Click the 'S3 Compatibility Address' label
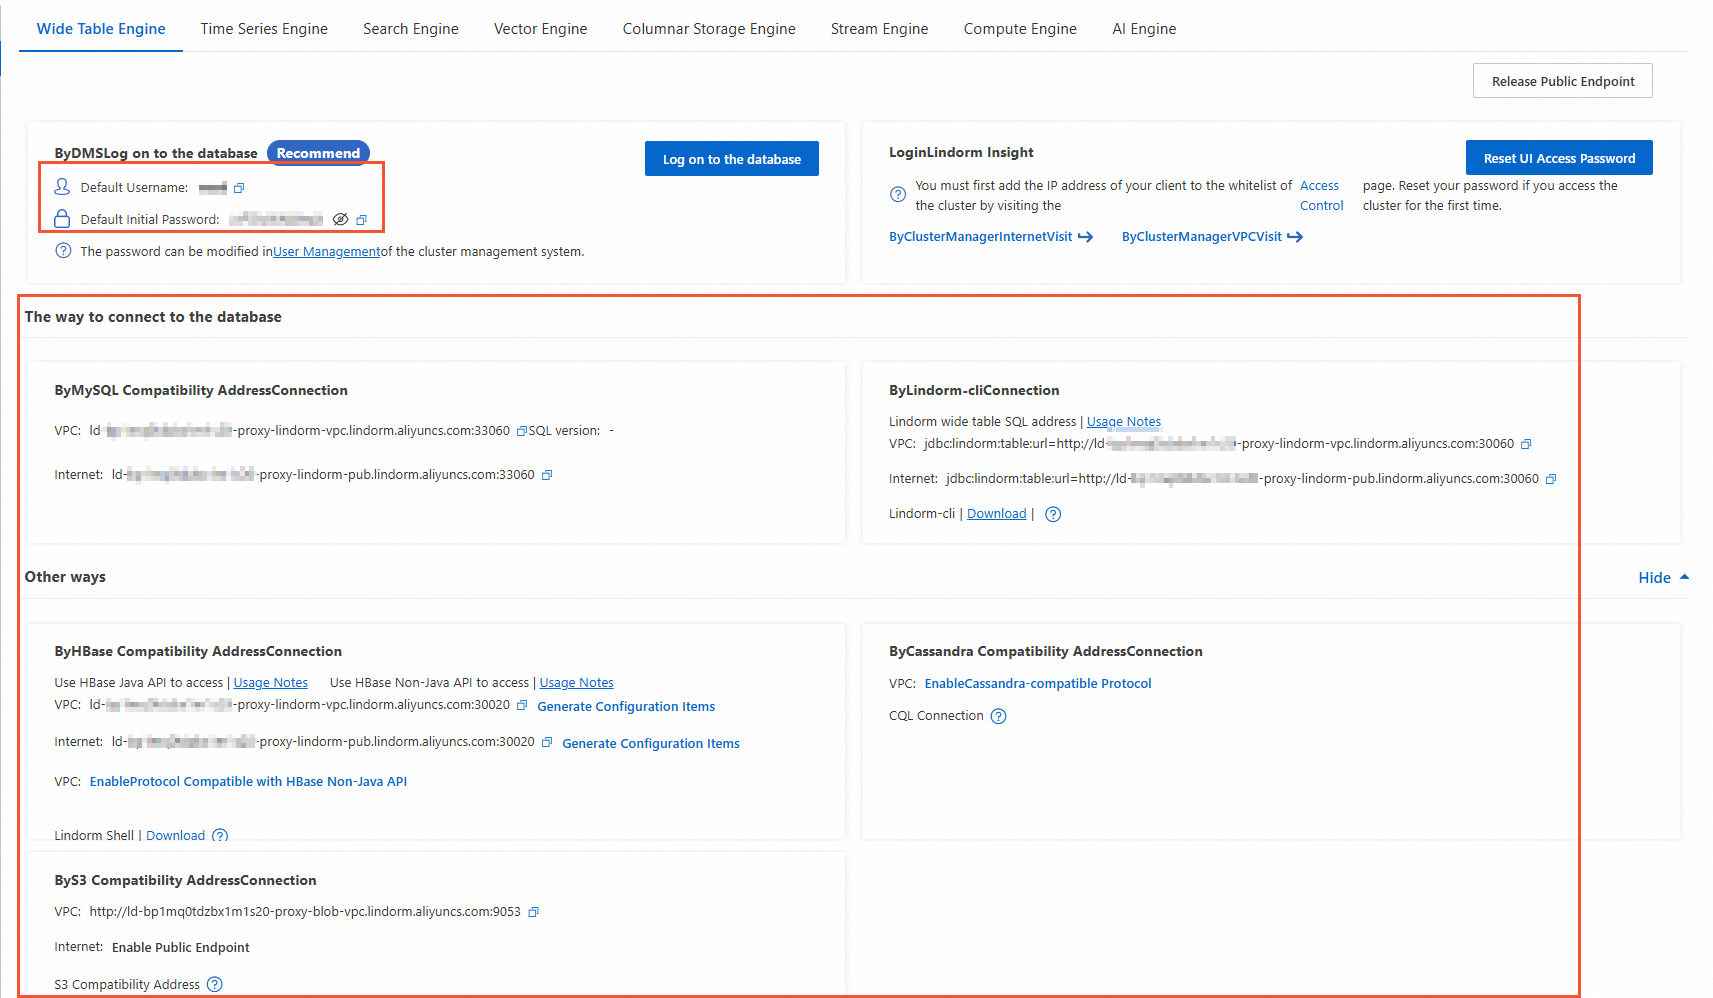The width and height of the screenshot is (1713, 998). click(x=127, y=985)
